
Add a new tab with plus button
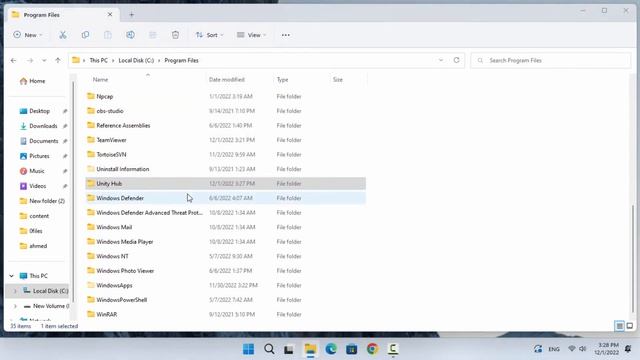pos(131,15)
